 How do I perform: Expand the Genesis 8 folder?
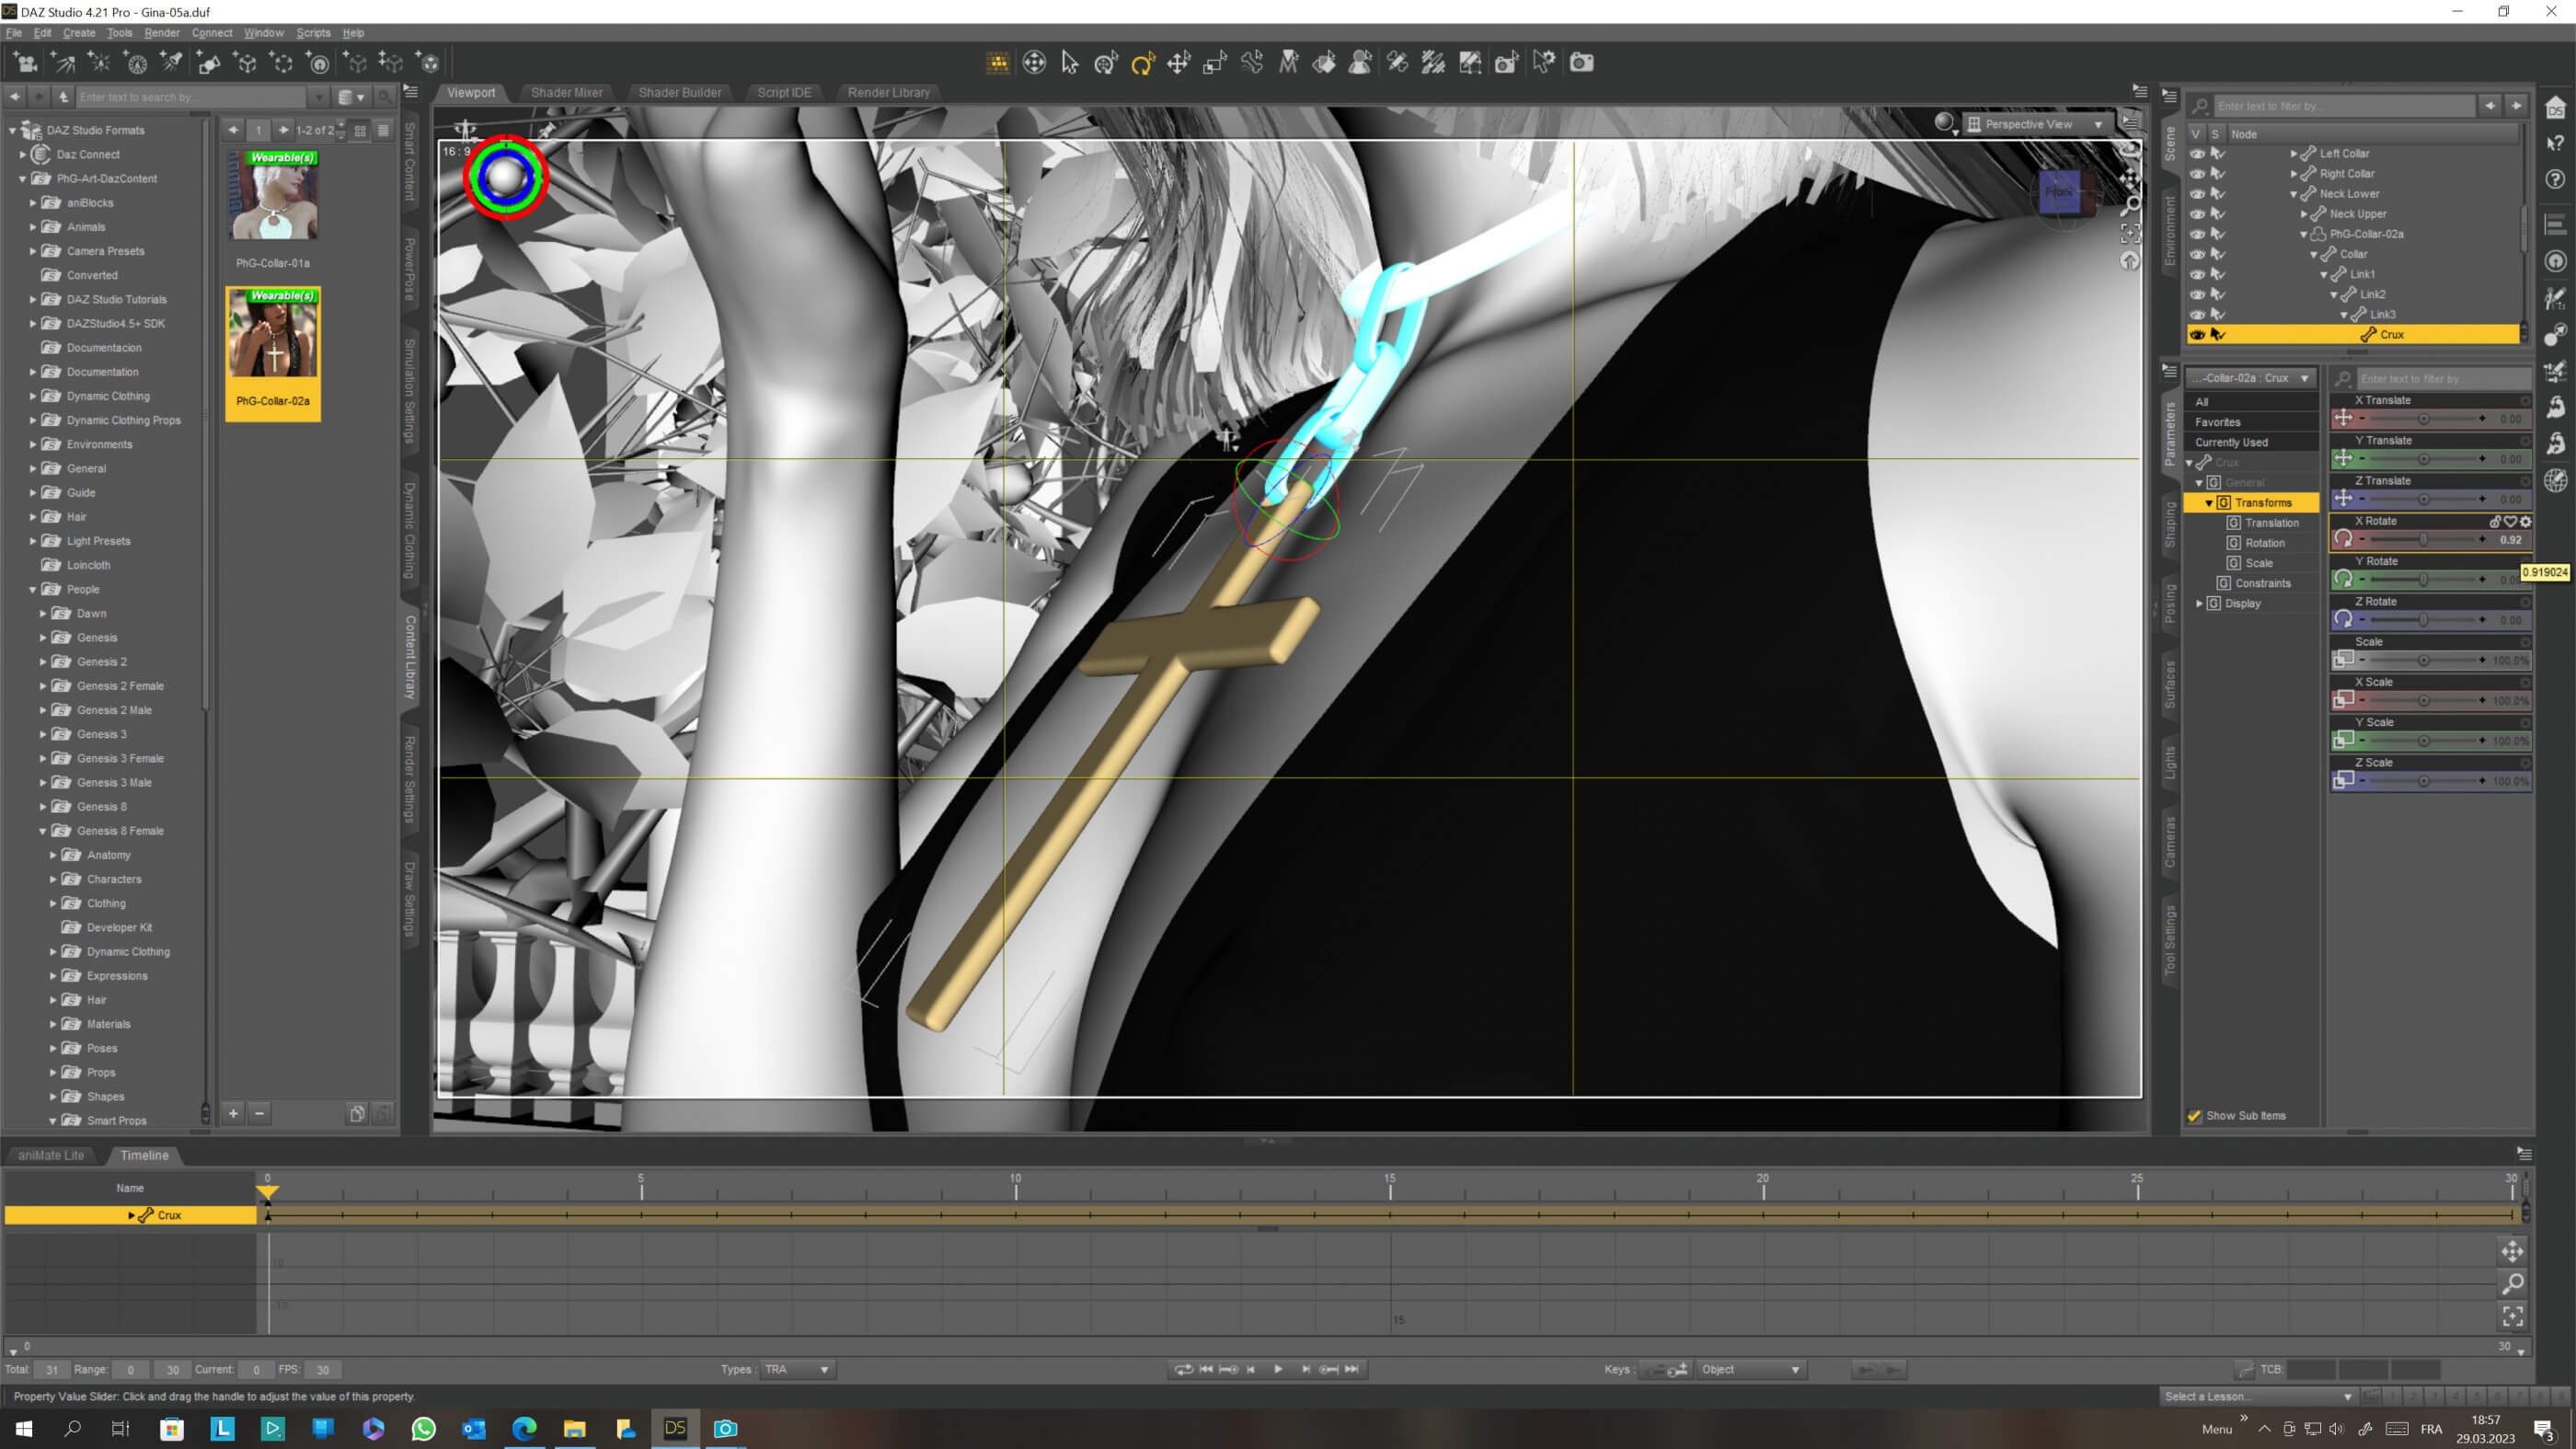point(44,807)
